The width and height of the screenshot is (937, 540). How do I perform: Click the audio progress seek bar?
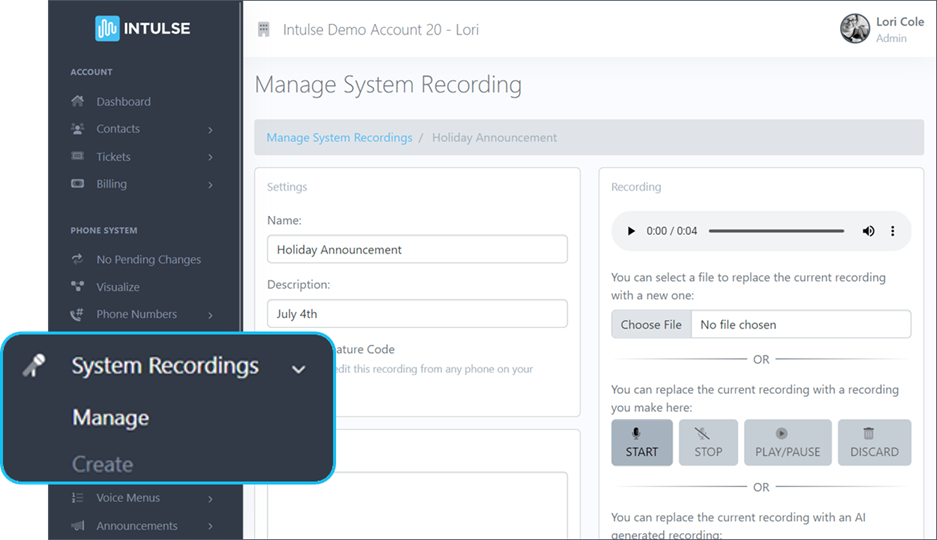point(776,231)
